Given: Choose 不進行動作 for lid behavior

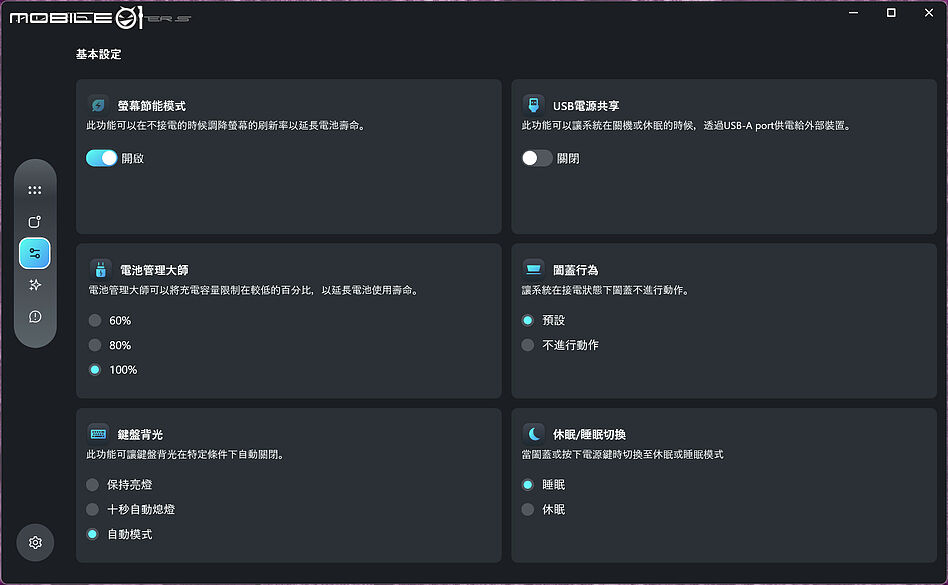Looking at the screenshot, I should tap(528, 345).
